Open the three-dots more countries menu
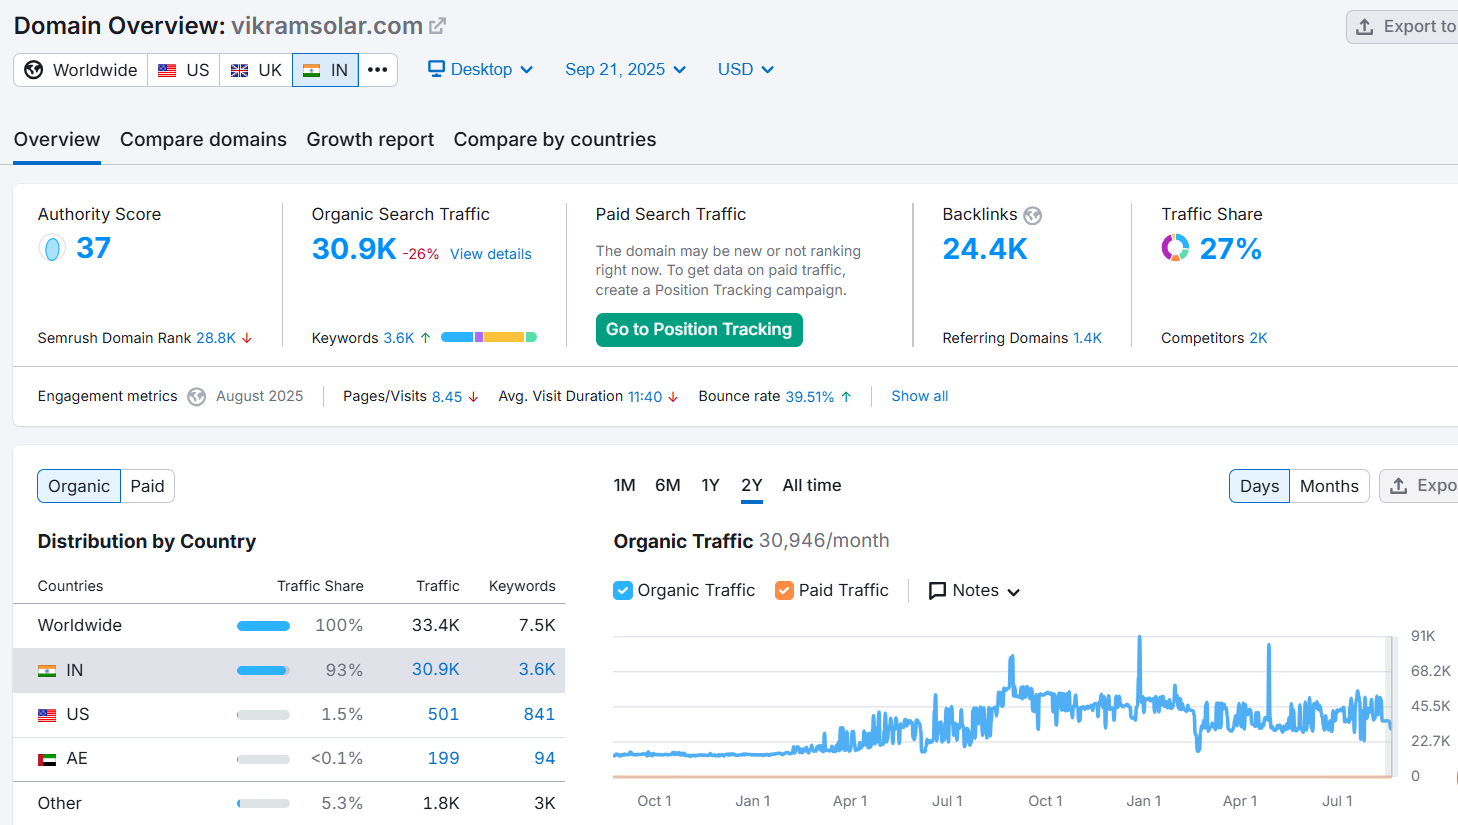1458x825 pixels. (377, 70)
